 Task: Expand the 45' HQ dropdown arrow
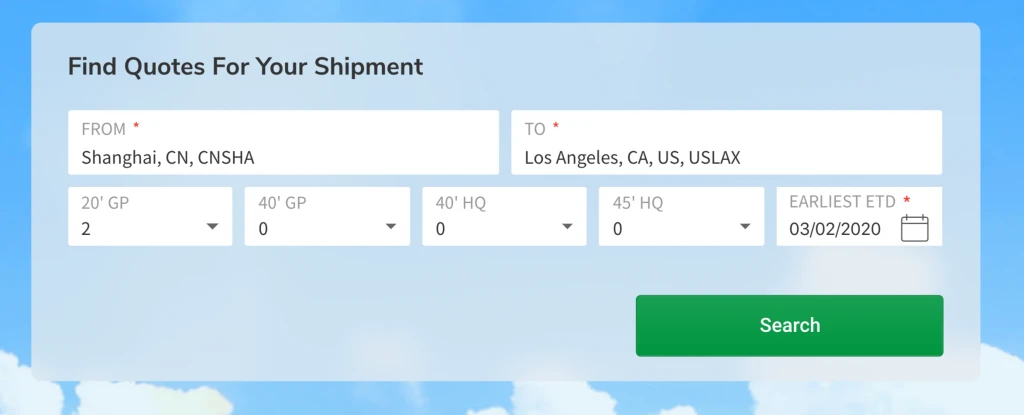[744, 227]
